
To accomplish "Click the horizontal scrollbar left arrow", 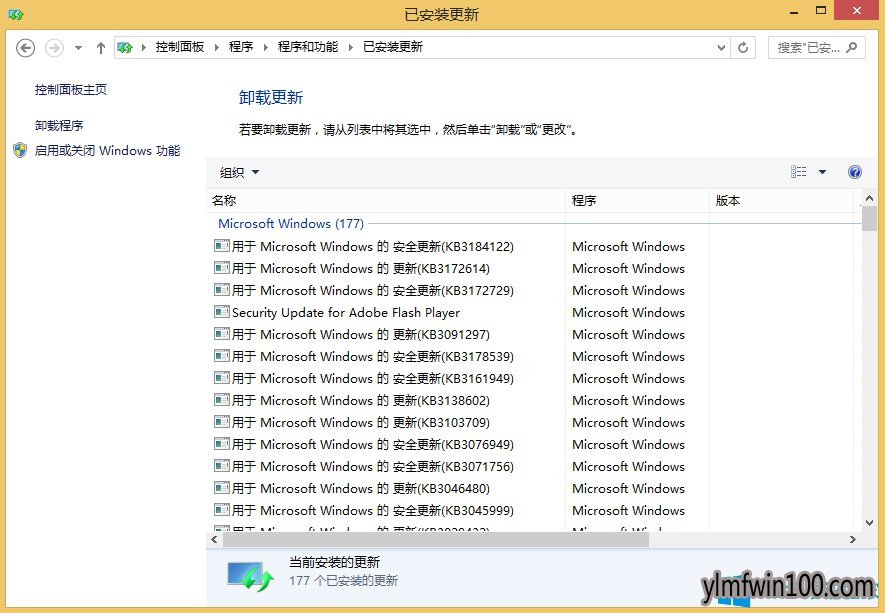I will 214,540.
